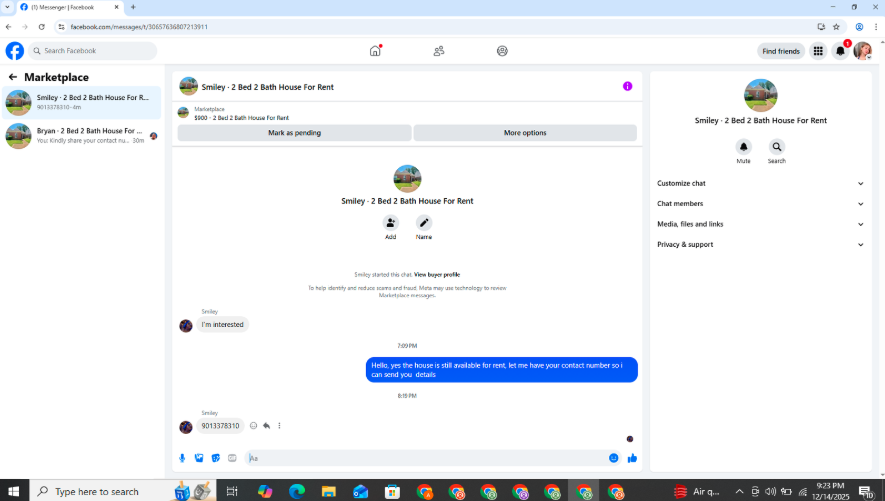
Task: Open the notifications bell
Action: [x=840, y=51]
